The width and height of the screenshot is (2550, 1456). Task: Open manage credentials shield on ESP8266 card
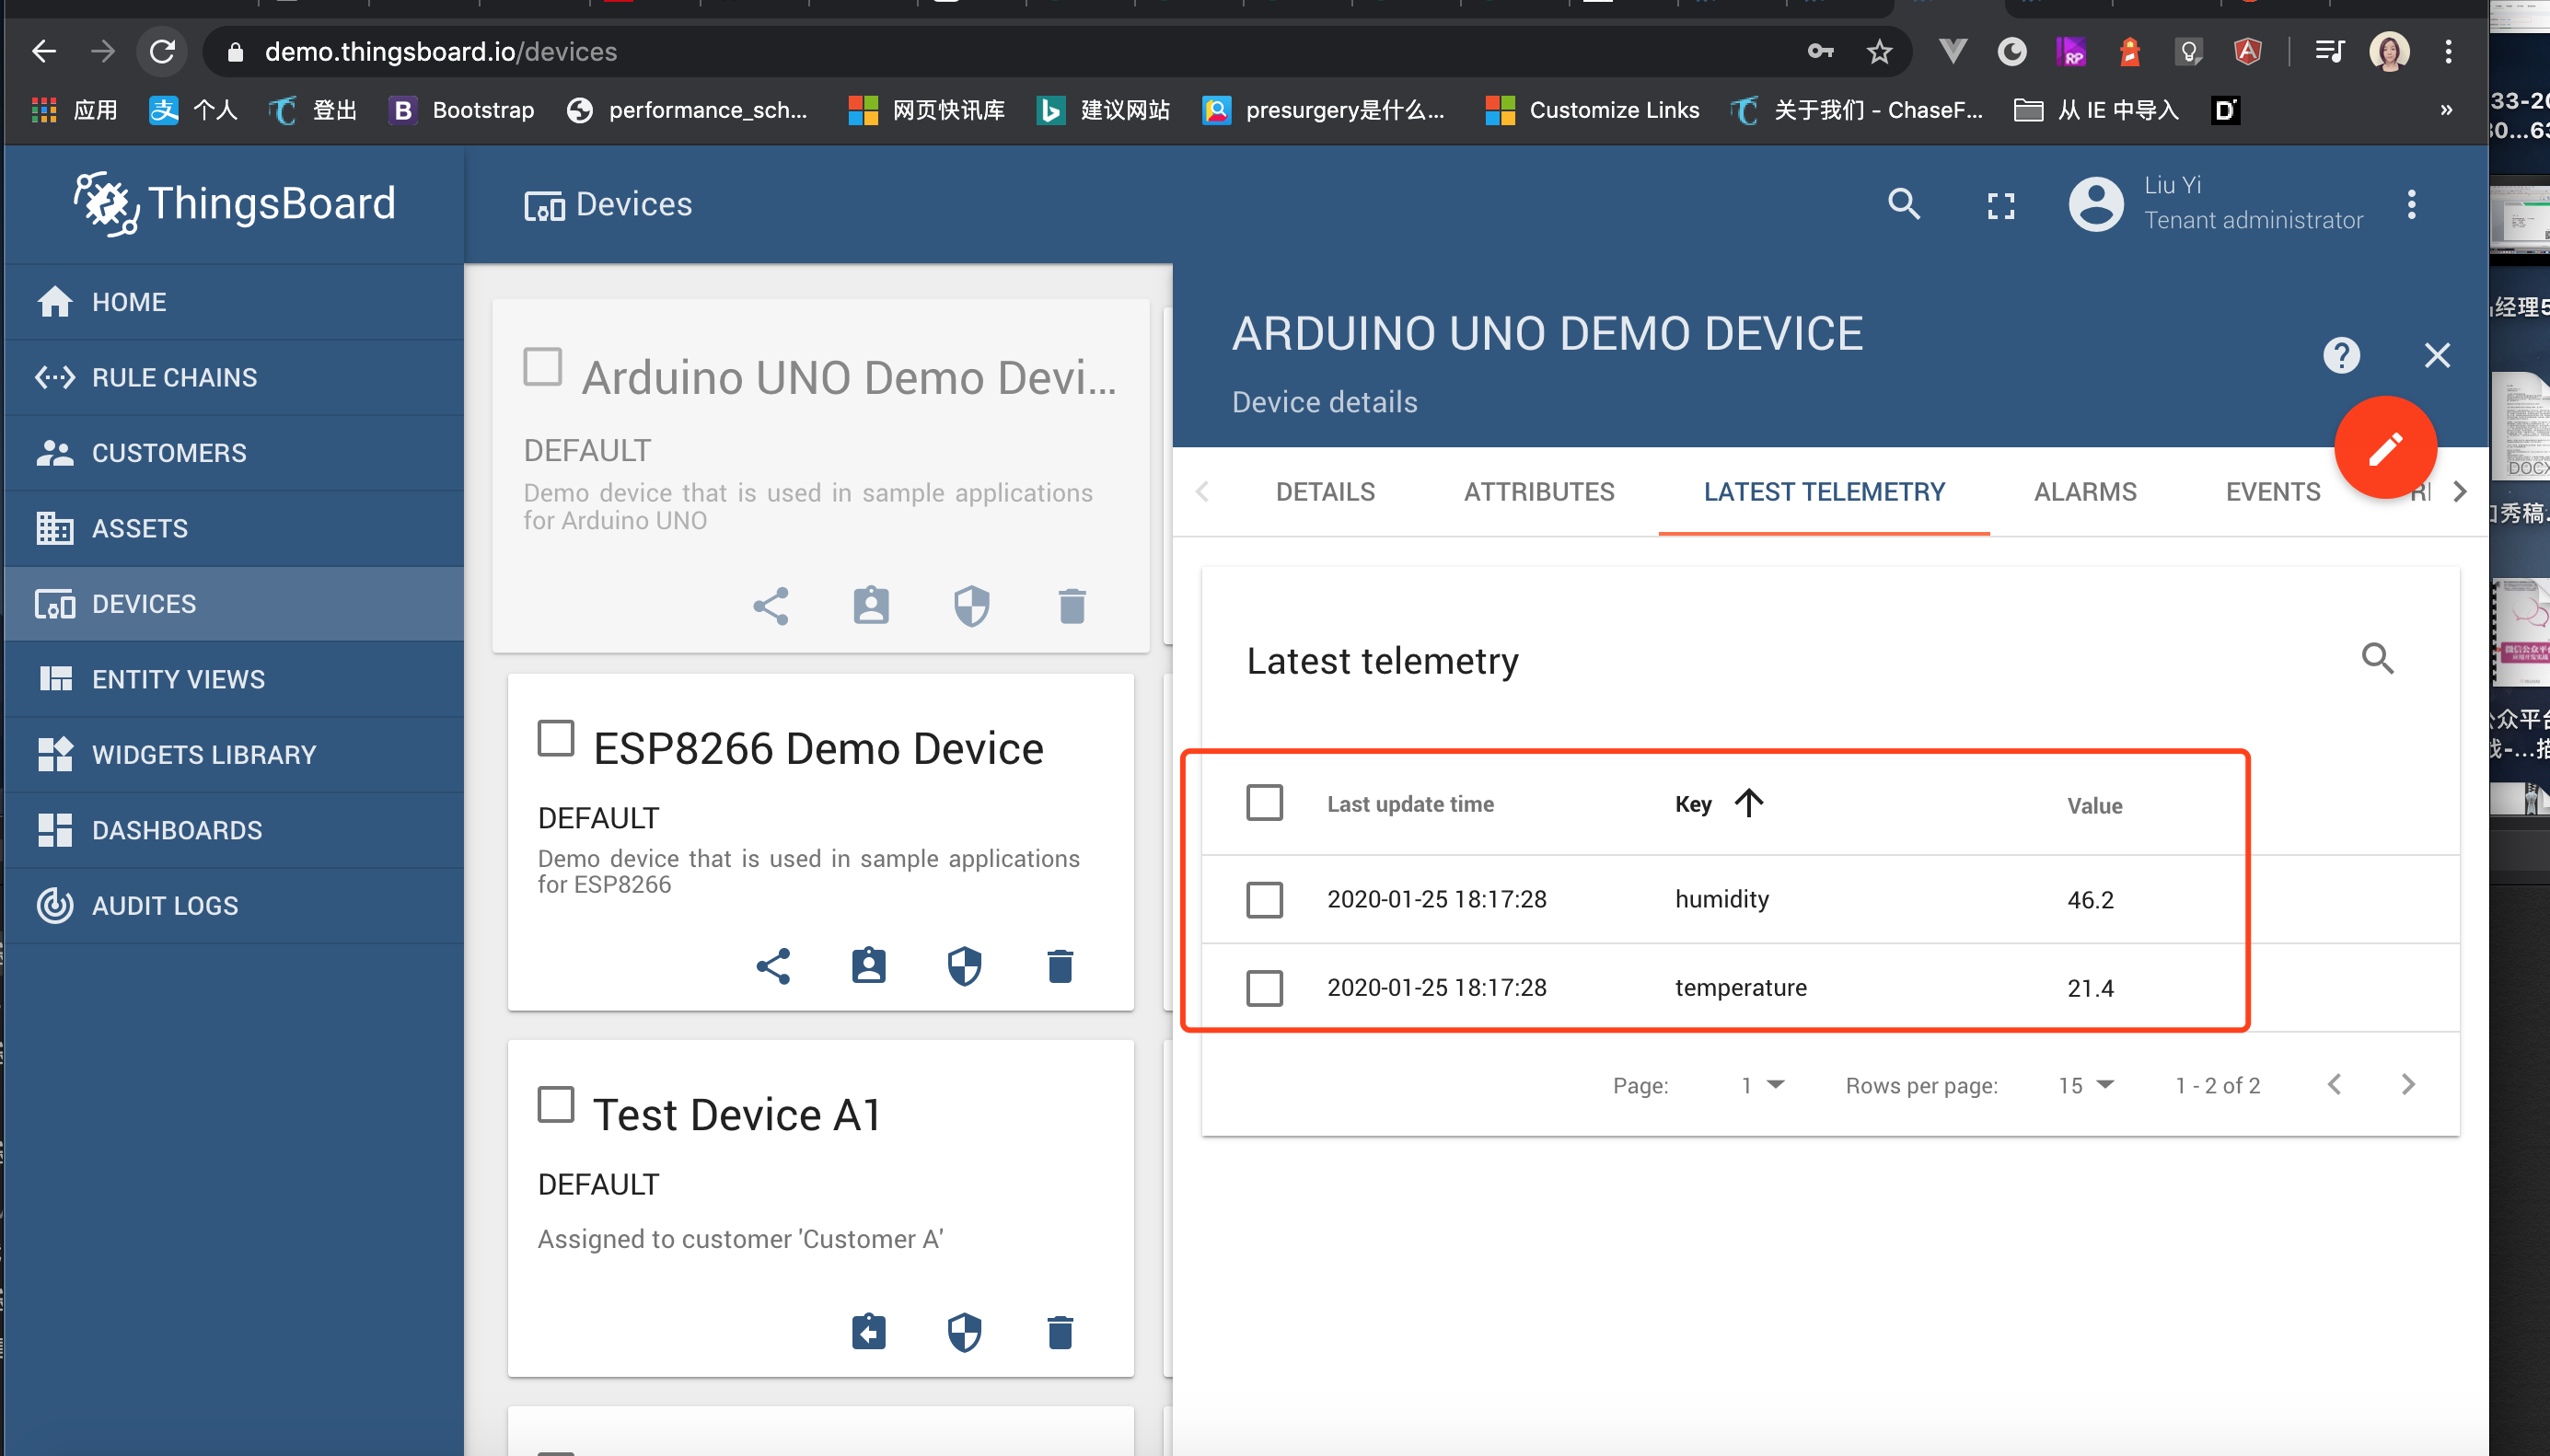pyautogui.click(x=964, y=966)
